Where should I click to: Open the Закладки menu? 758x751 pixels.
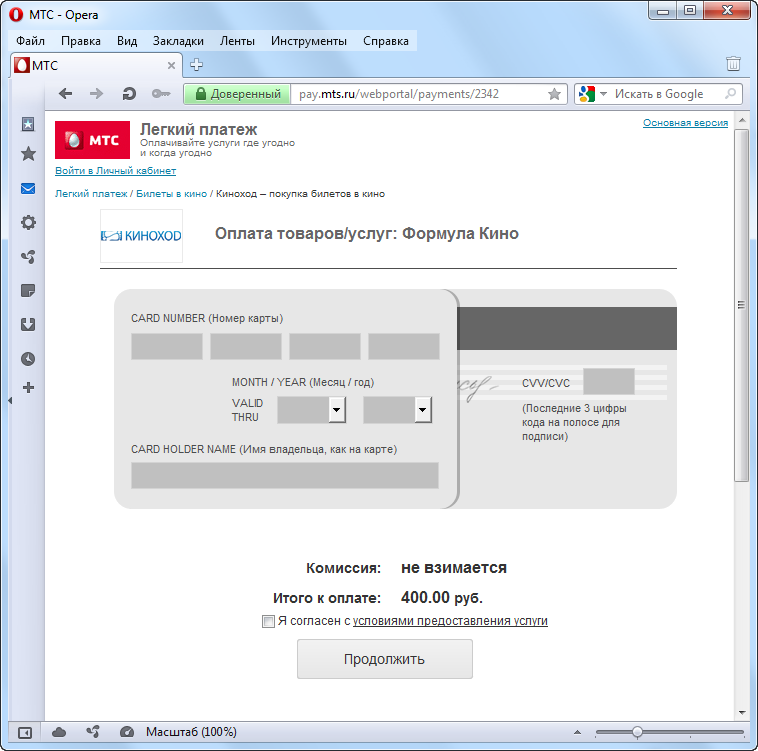(178, 41)
